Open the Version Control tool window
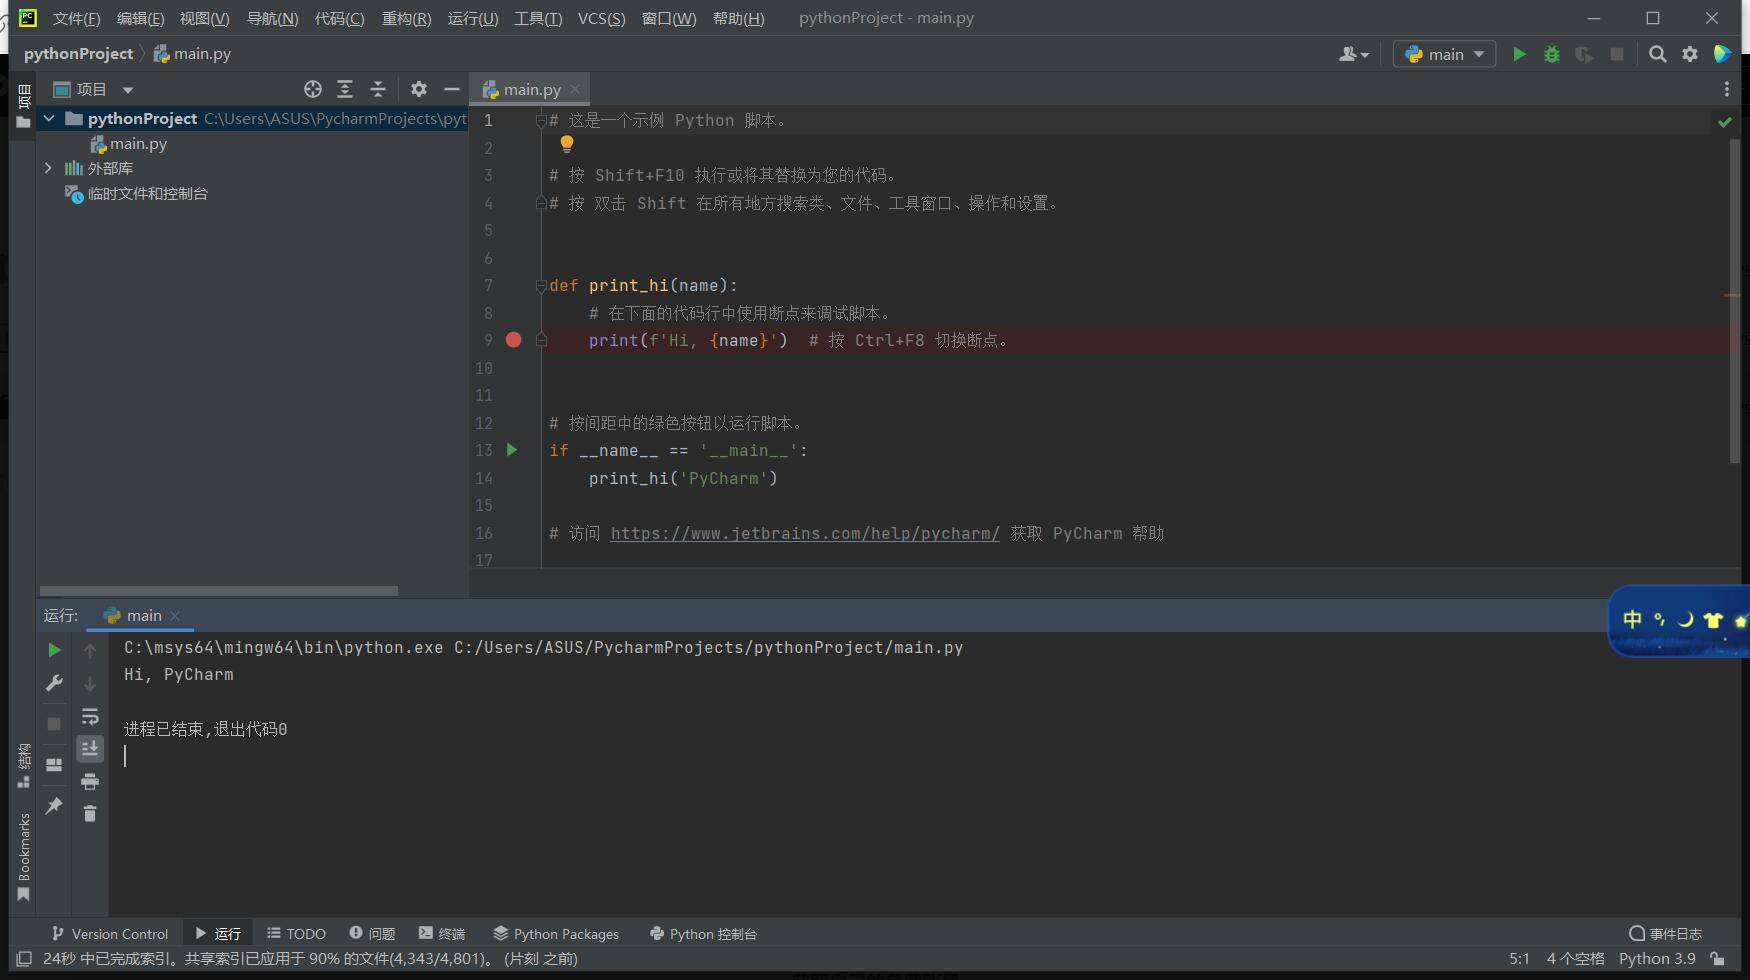1750x980 pixels. 110,934
